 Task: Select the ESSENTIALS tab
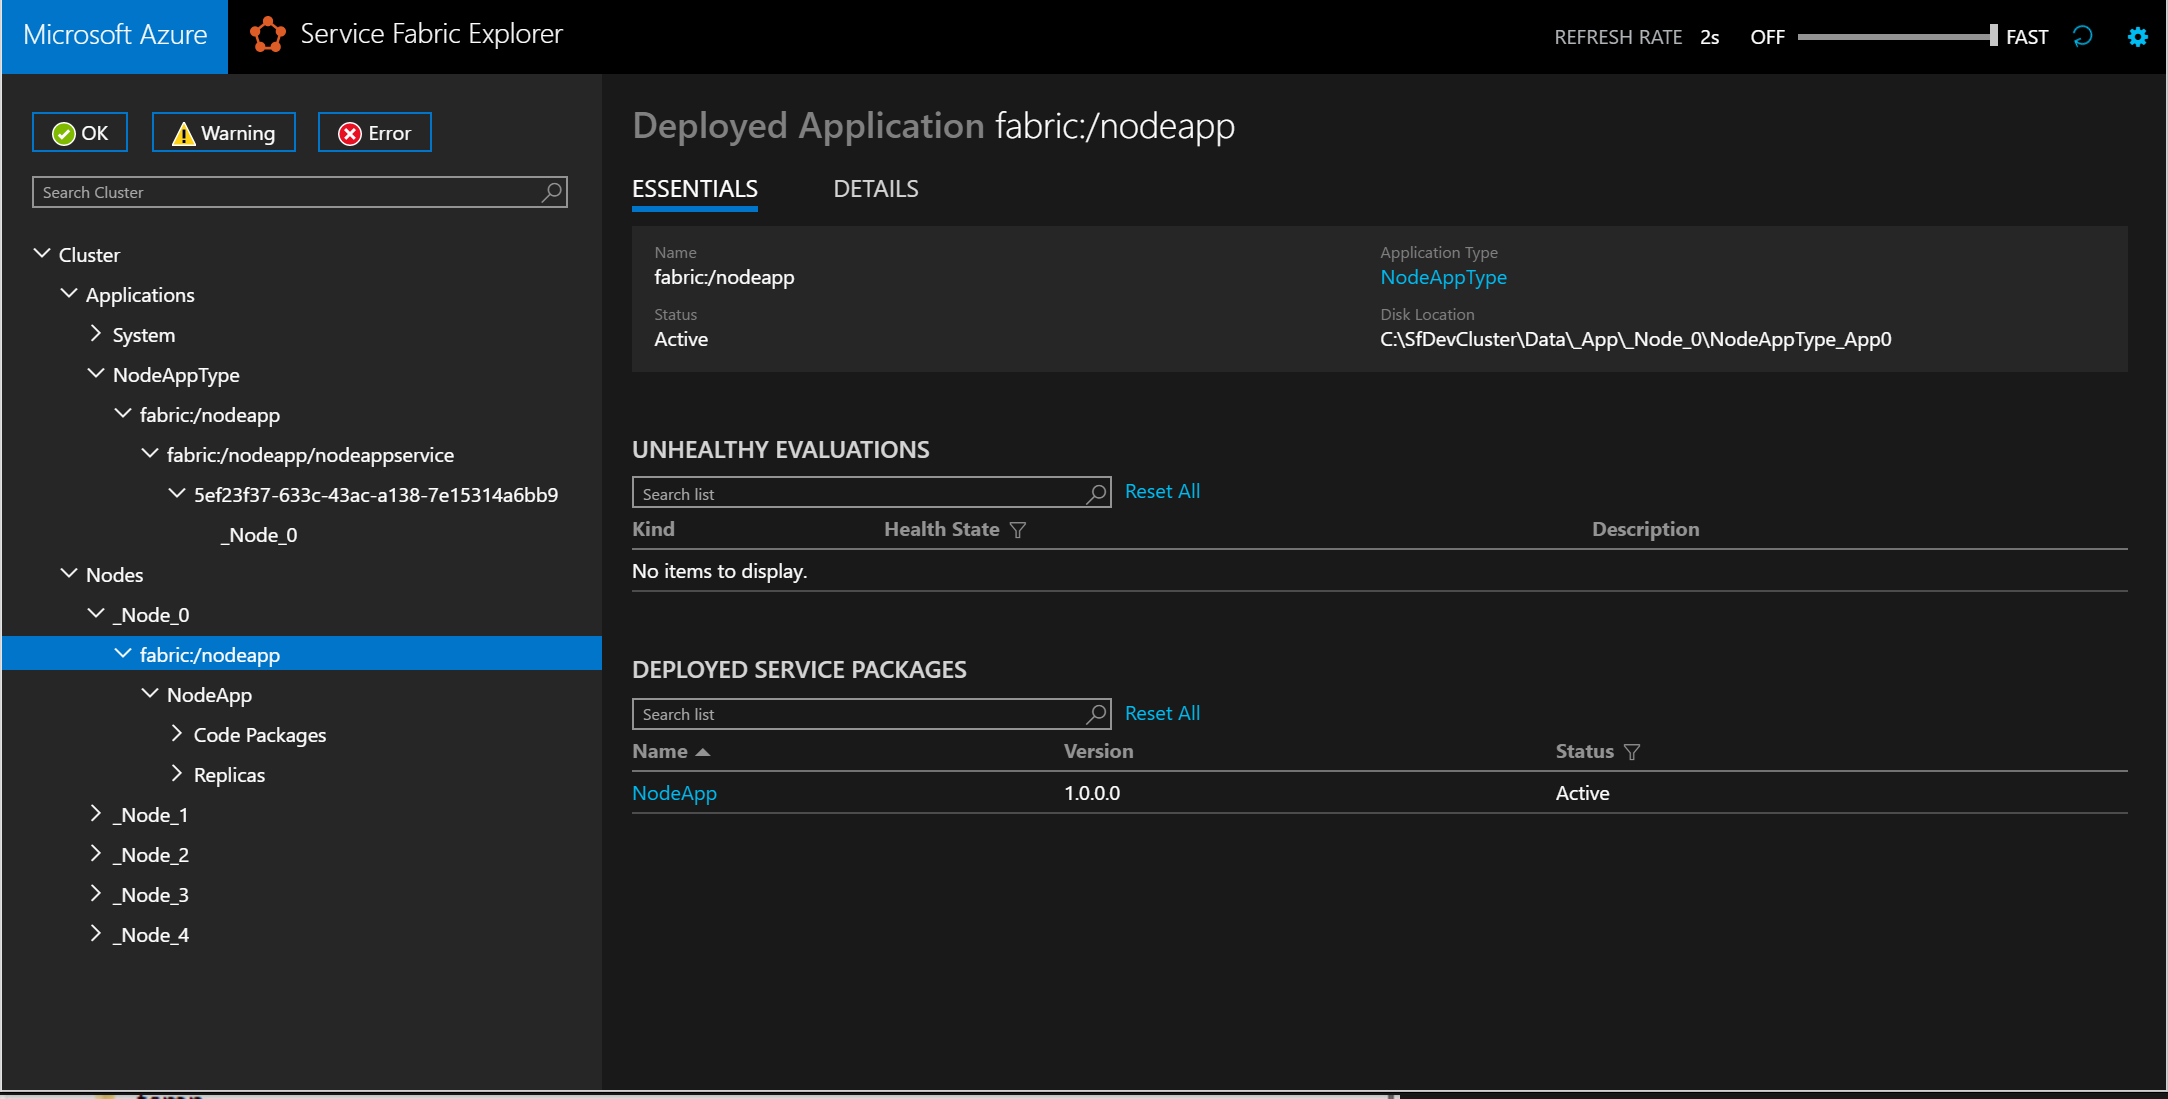694,188
